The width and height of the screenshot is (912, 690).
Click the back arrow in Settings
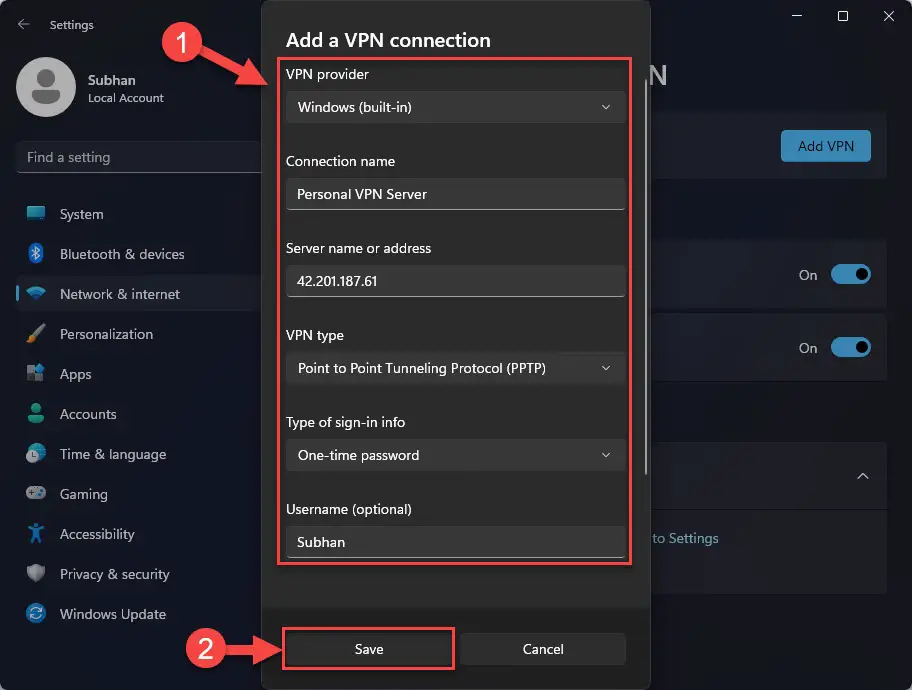[24, 25]
